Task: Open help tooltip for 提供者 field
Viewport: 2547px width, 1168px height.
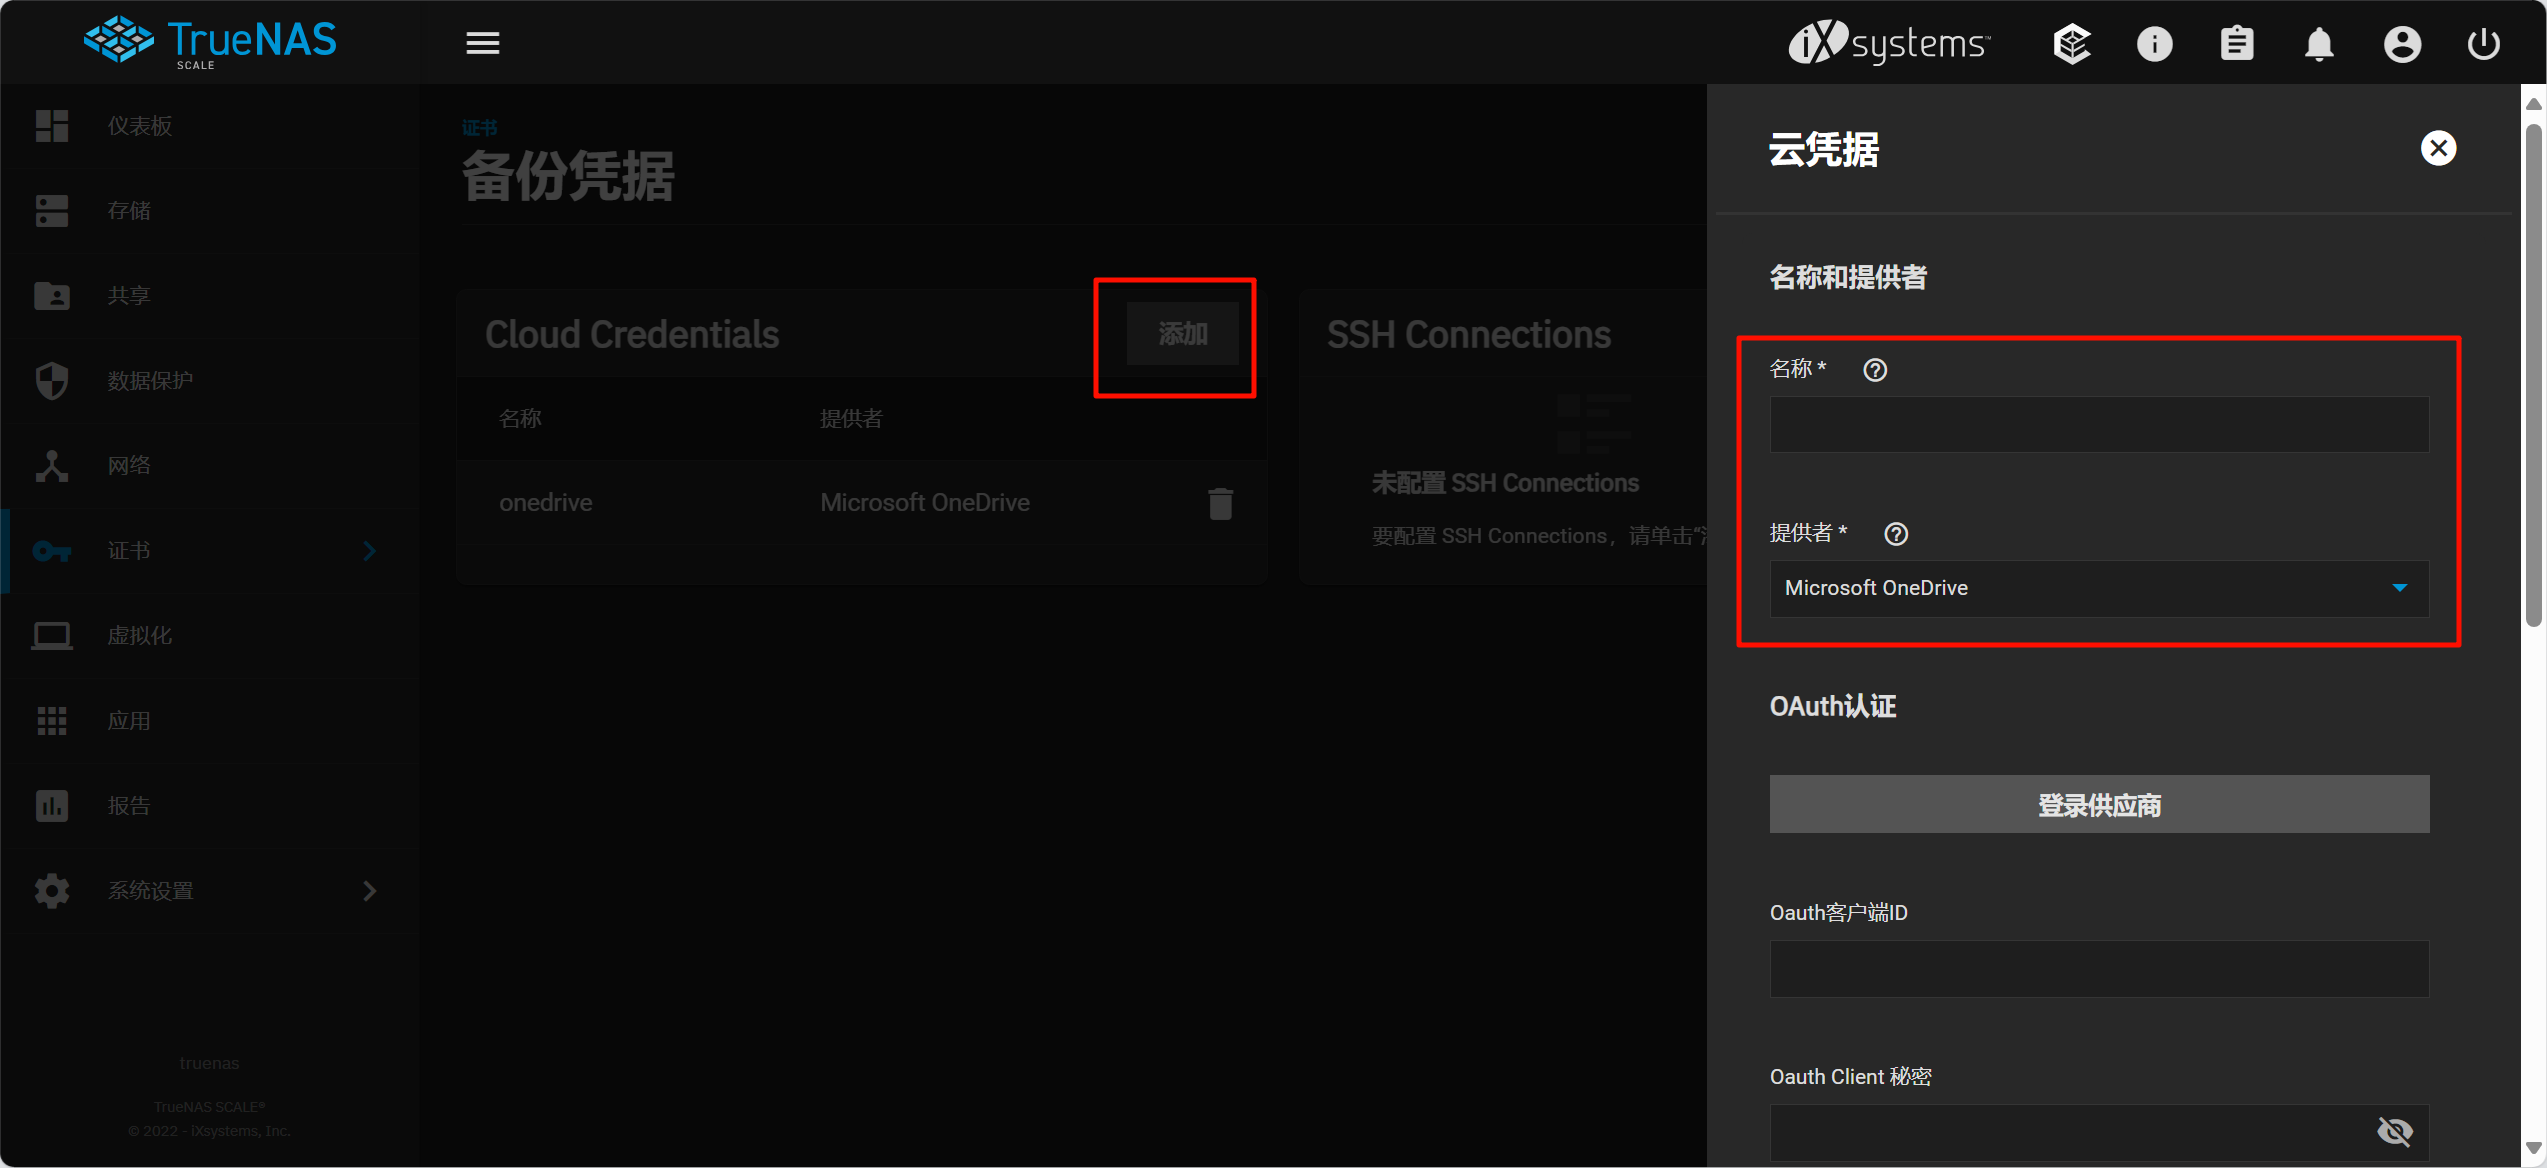Action: pos(1896,534)
